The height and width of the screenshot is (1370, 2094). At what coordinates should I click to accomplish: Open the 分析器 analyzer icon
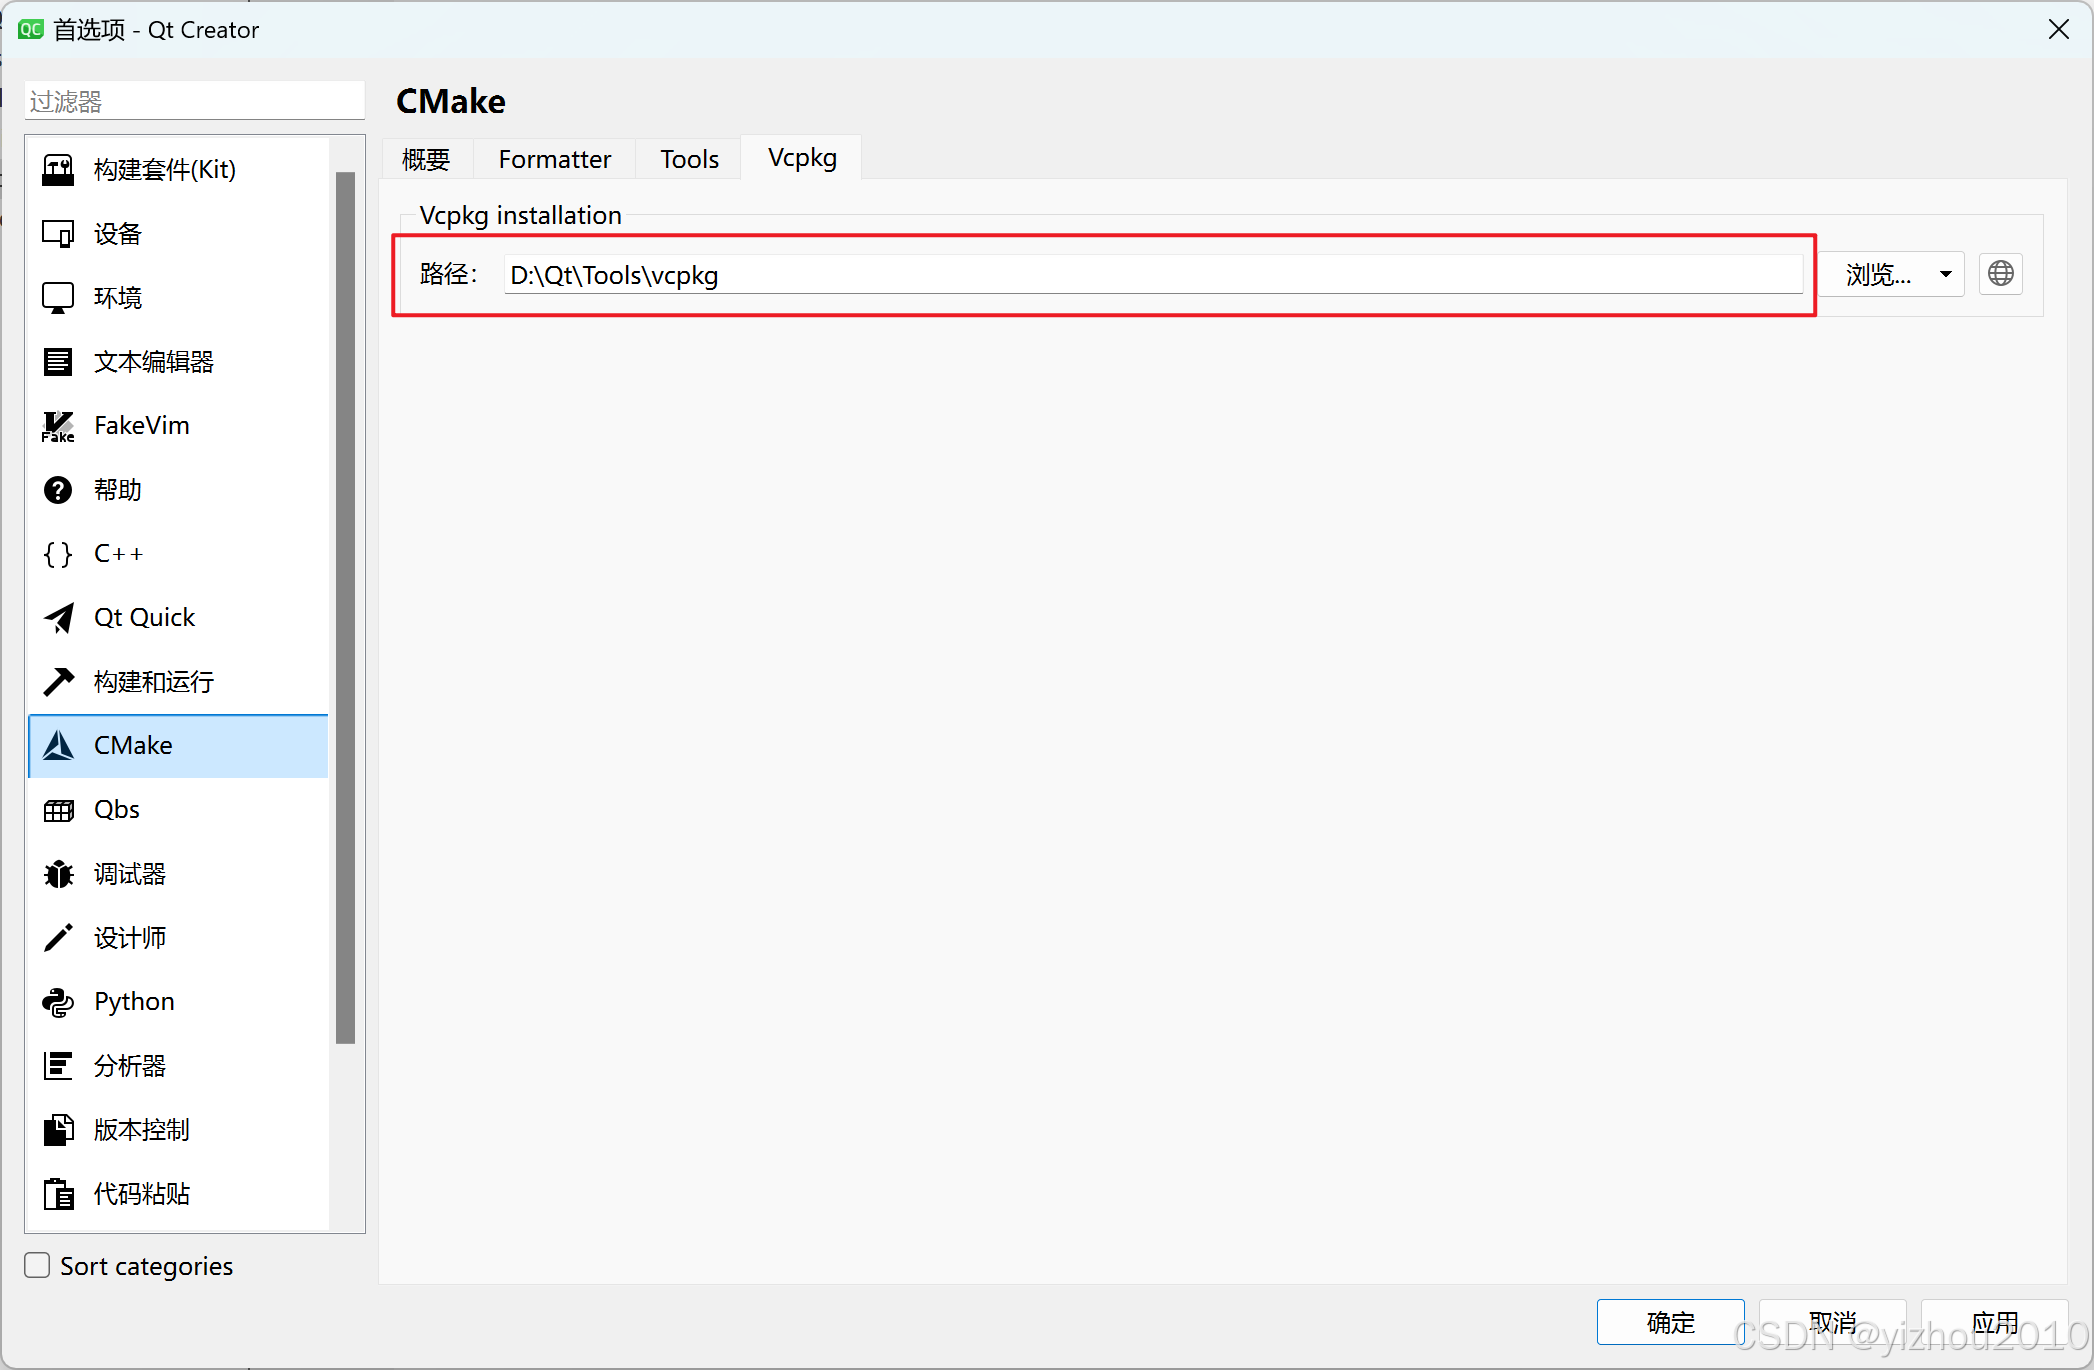[58, 1066]
